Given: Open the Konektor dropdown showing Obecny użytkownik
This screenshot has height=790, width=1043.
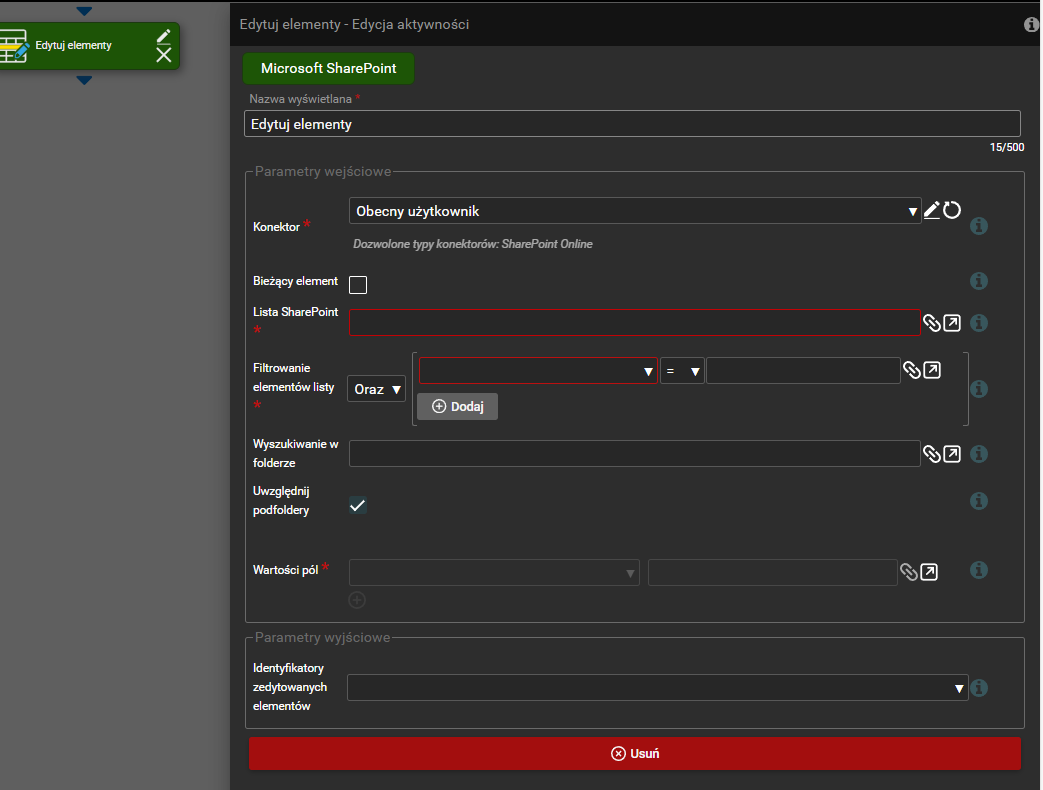Looking at the screenshot, I should 634,211.
